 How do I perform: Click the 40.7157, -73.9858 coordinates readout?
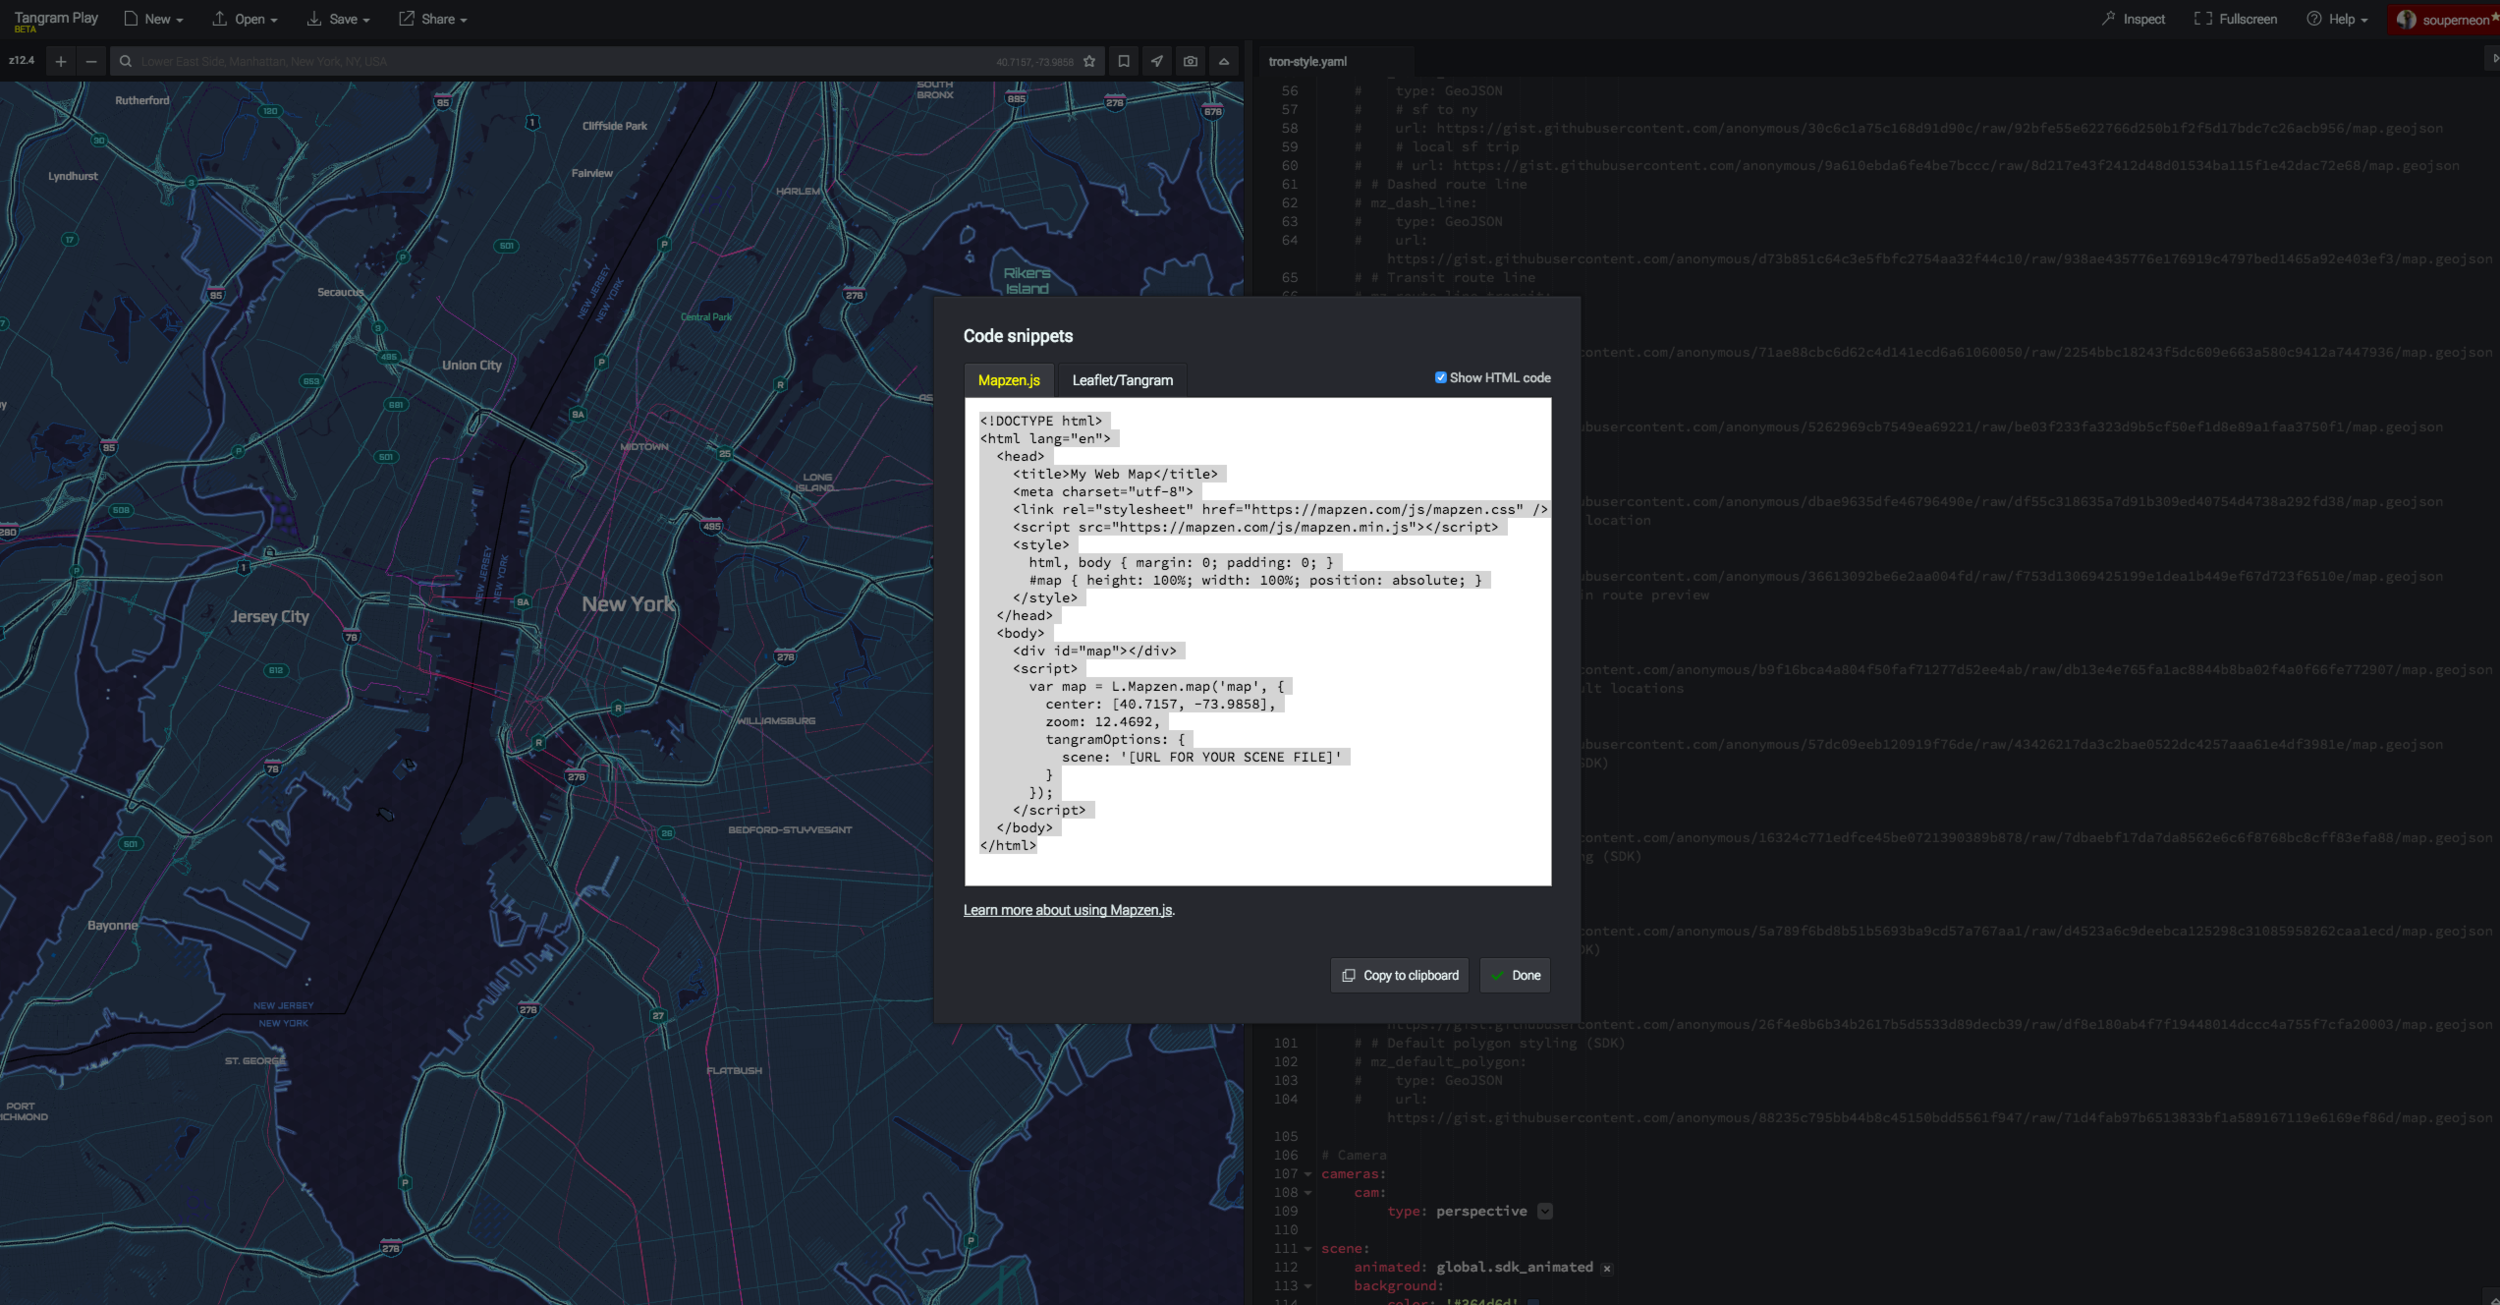click(1034, 62)
